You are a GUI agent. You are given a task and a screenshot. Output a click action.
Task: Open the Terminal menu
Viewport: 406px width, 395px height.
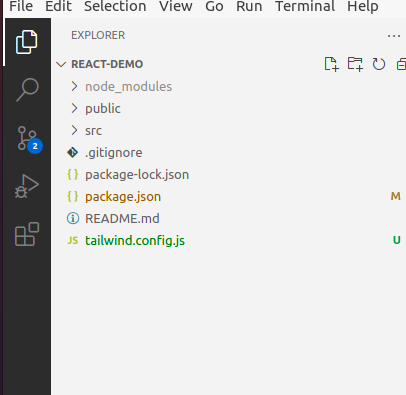[305, 6]
